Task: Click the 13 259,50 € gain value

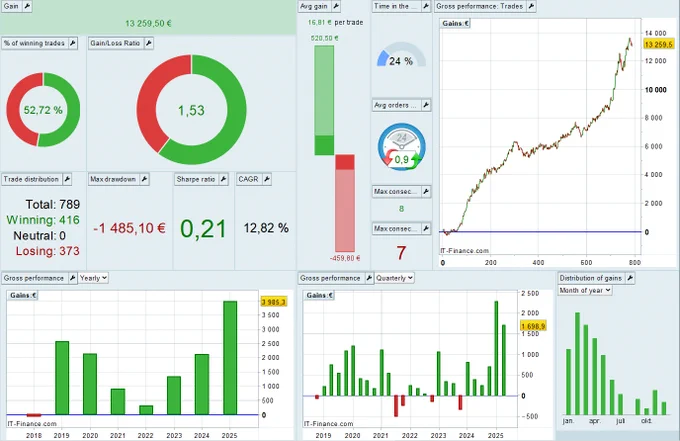Action: [148, 23]
